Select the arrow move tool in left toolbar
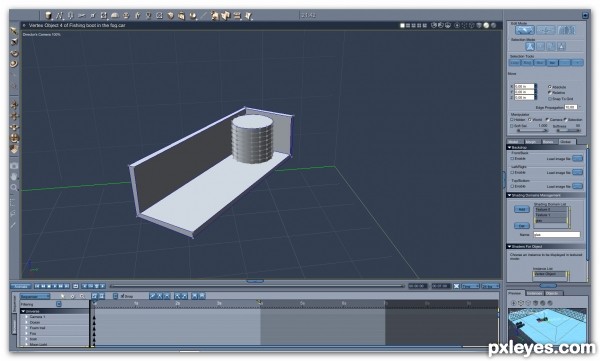The width and height of the screenshot is (600, 361). point(14,31)
